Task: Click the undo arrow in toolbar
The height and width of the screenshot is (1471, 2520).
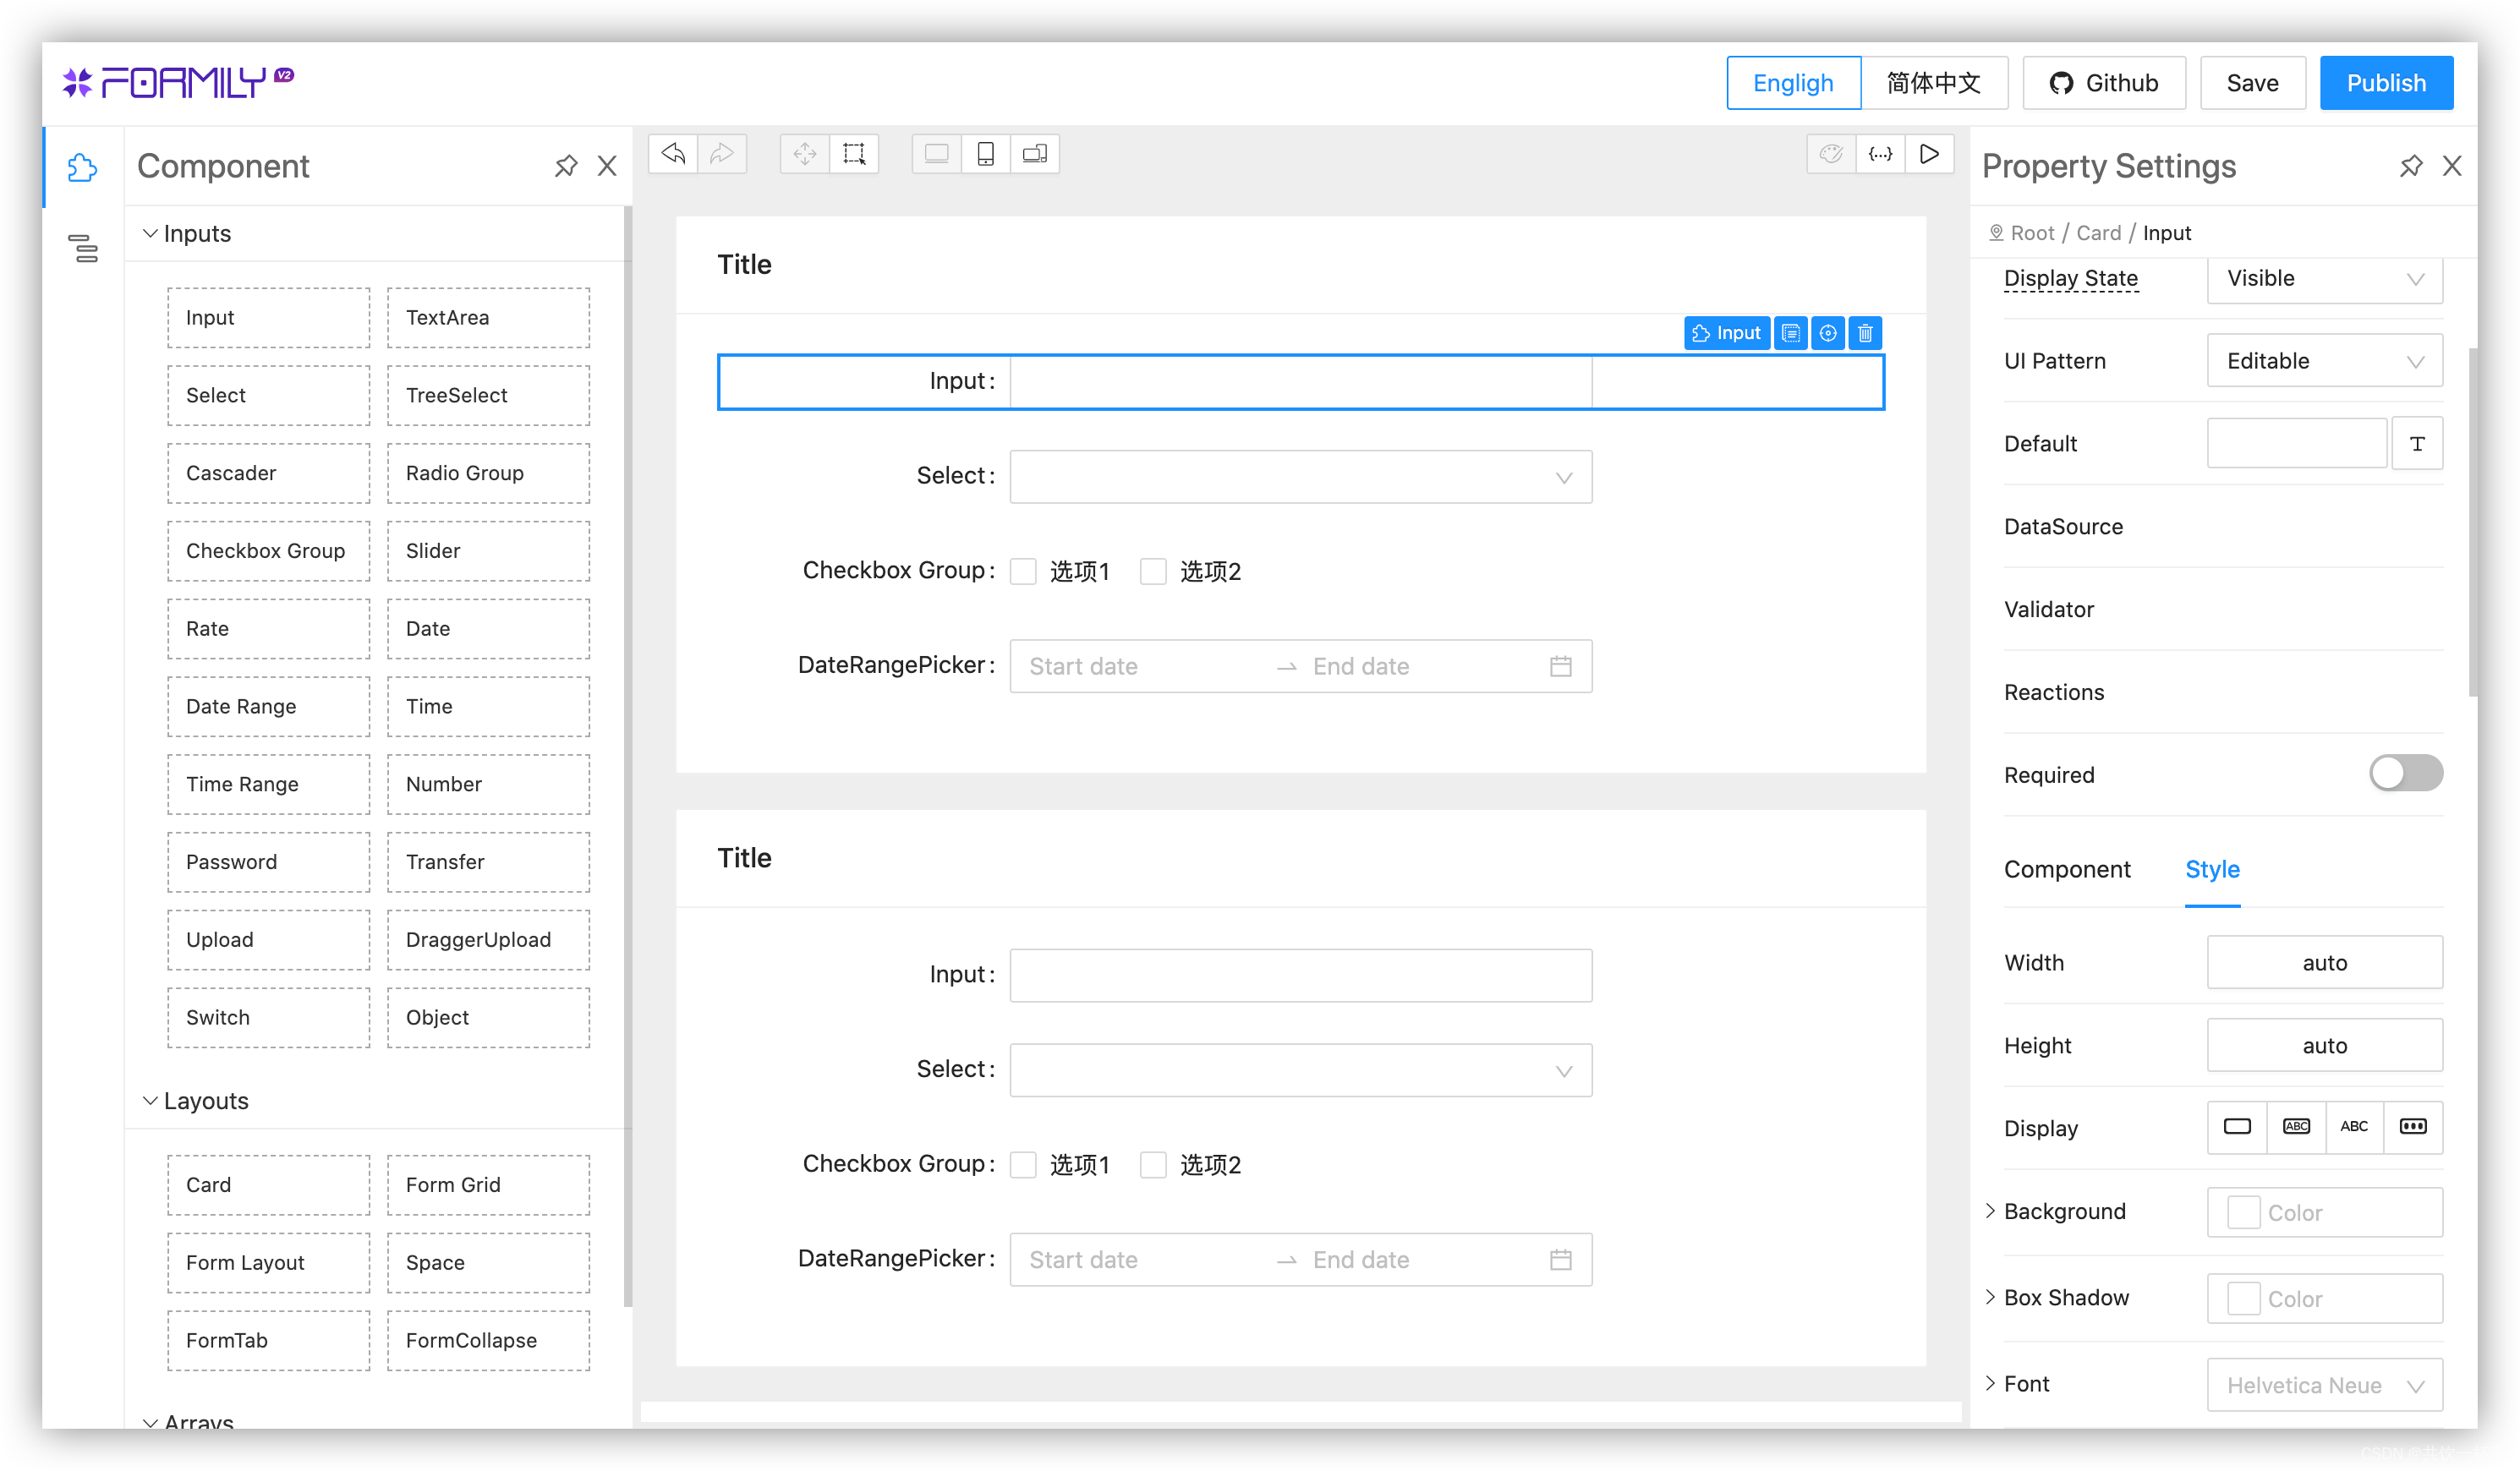Action: pos(673,154)
